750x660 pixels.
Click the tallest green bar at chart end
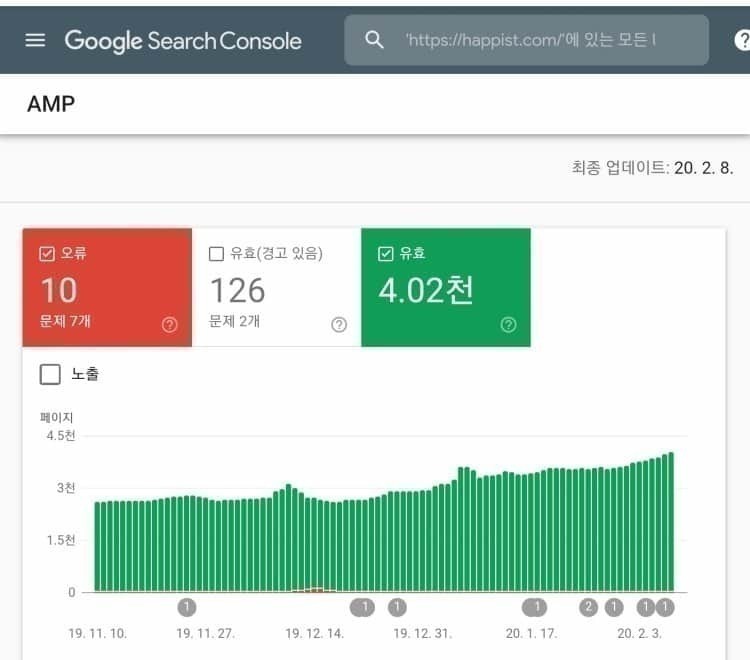coord(670,522)
